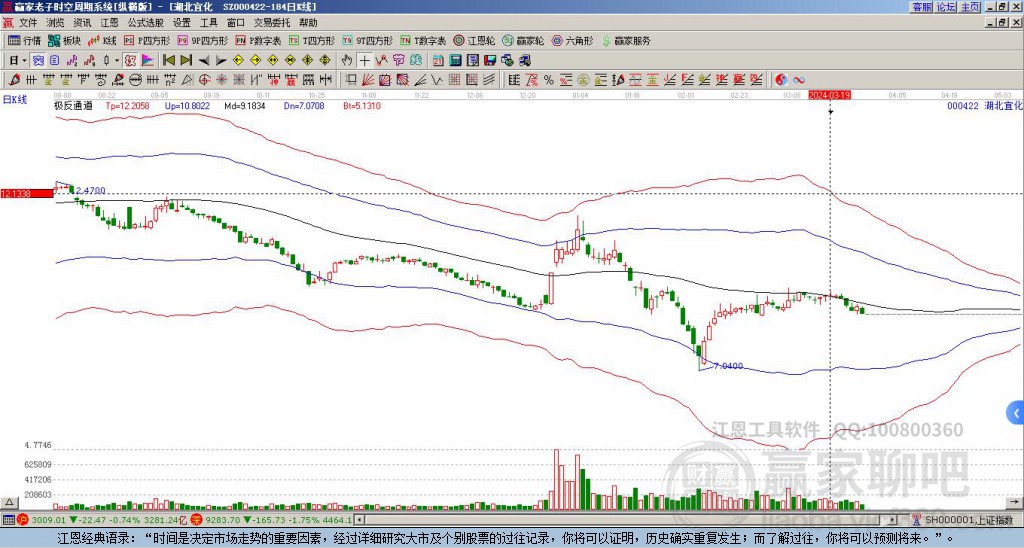Click the 极反通道 indicator label
This screenshot has height=548, width=1024.
74,106
